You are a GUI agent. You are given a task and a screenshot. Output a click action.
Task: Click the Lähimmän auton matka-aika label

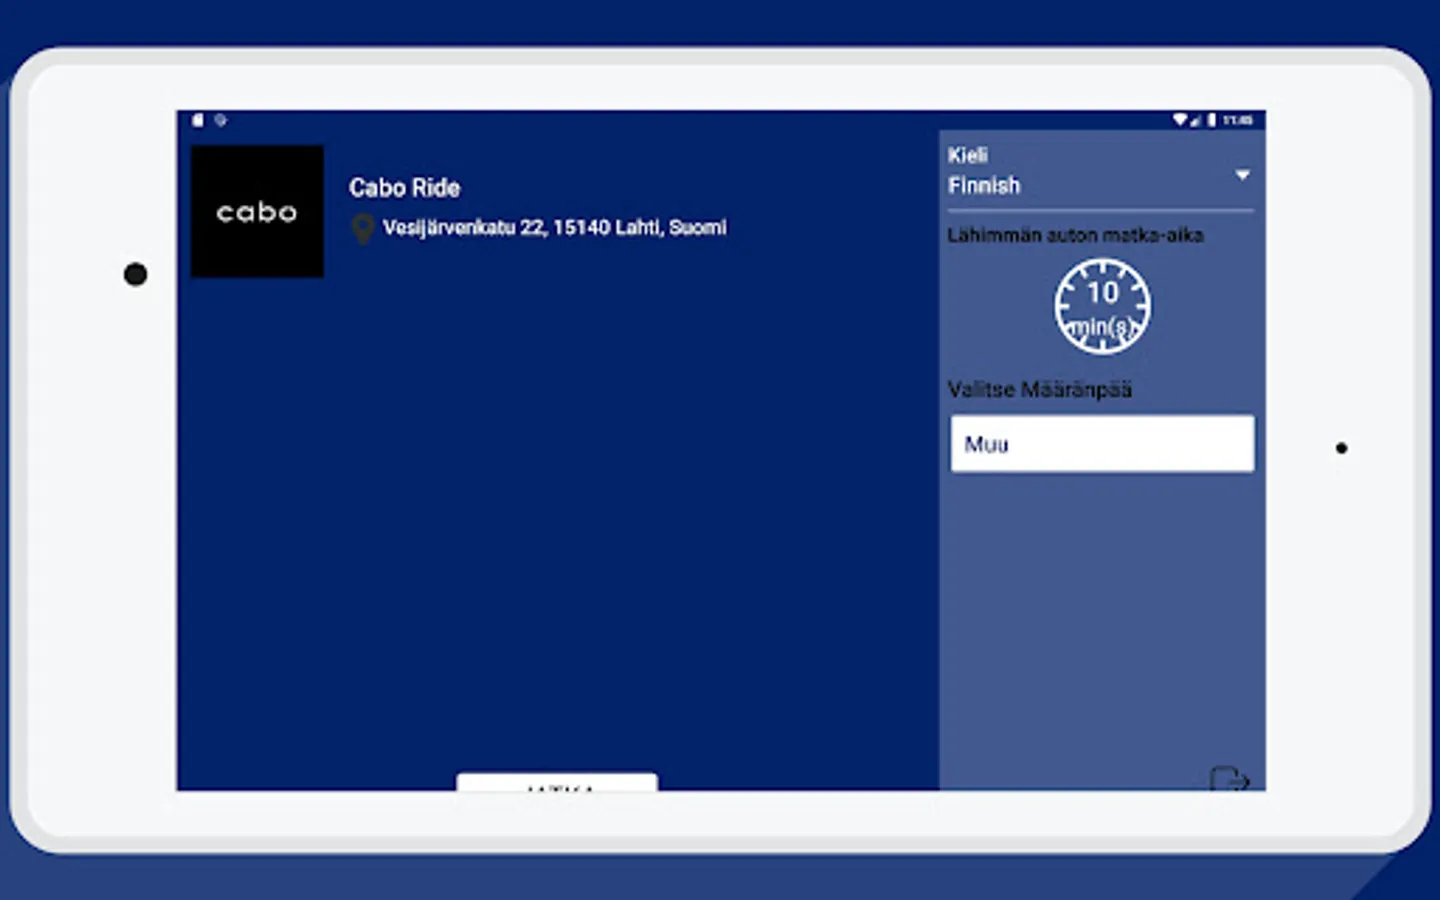(x=1076, y=236)
